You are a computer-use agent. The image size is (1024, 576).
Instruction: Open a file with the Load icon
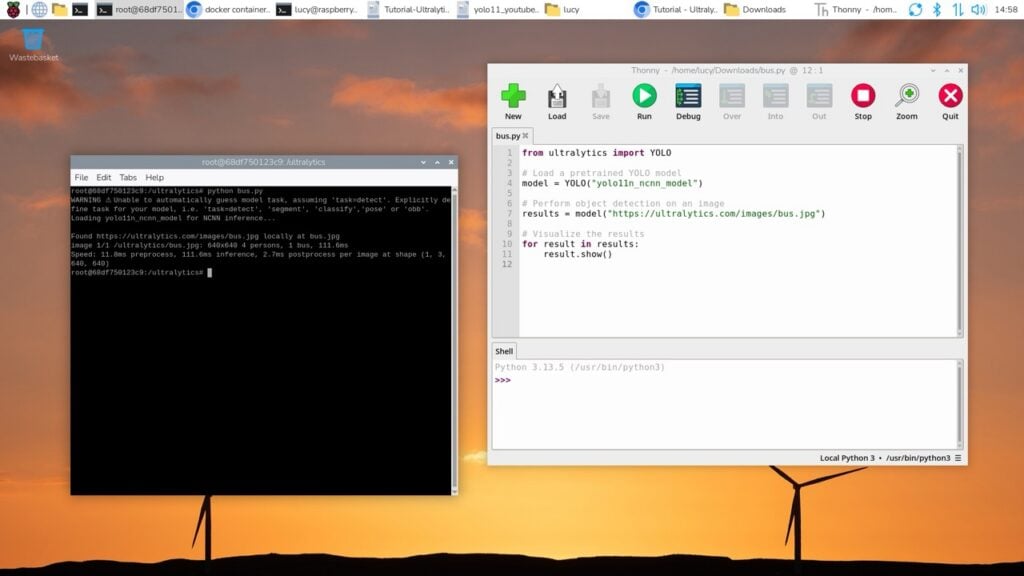click(557, 97)
